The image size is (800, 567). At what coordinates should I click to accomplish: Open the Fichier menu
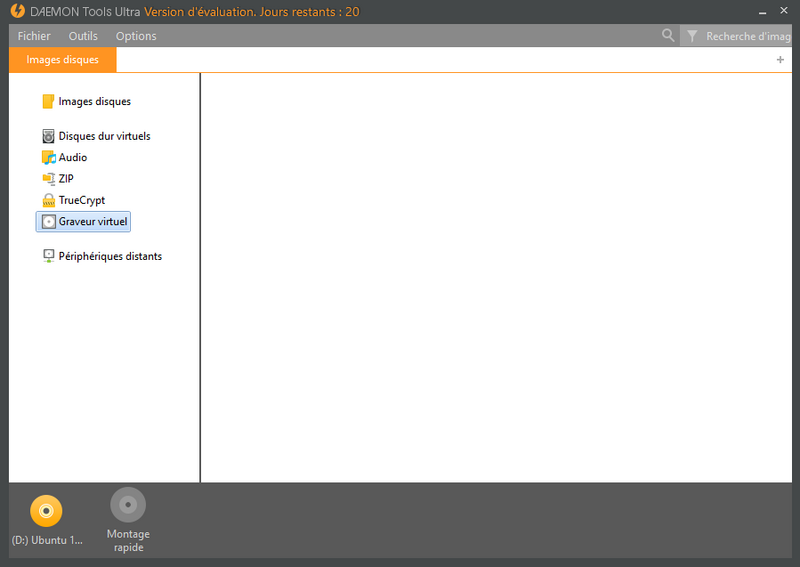(34, 36)
